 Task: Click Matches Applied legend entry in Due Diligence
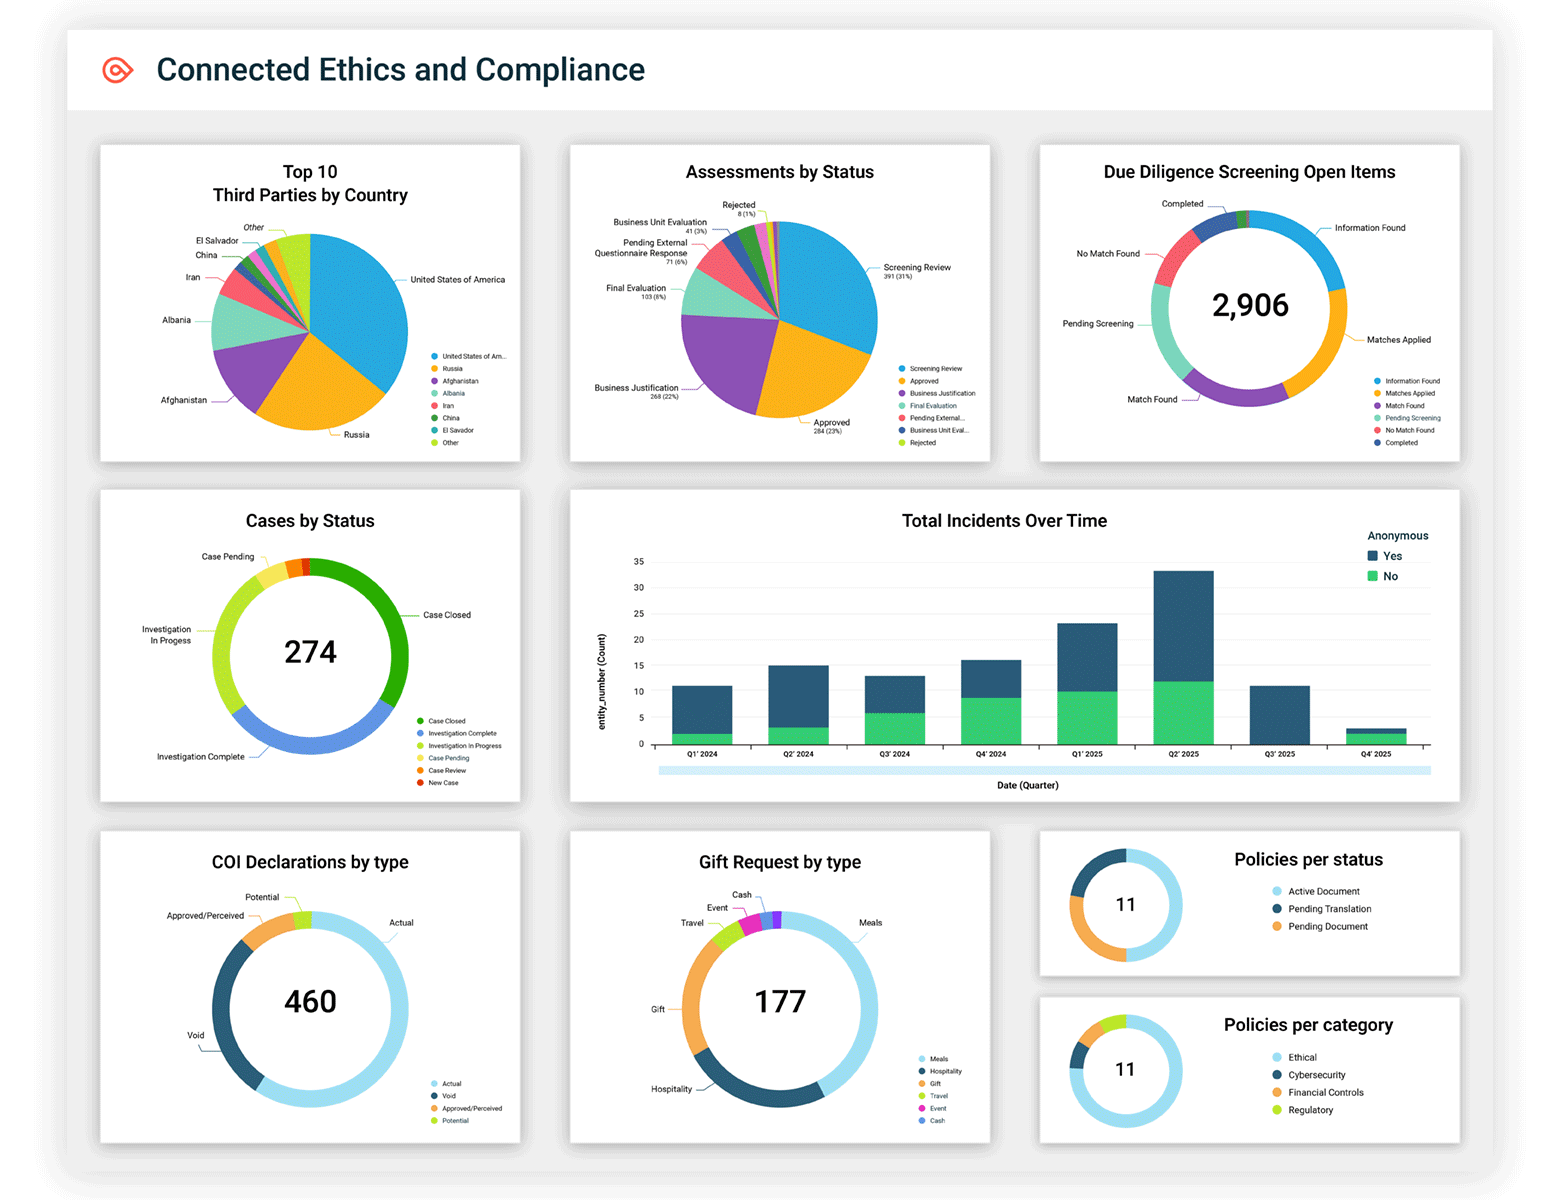1409,394
